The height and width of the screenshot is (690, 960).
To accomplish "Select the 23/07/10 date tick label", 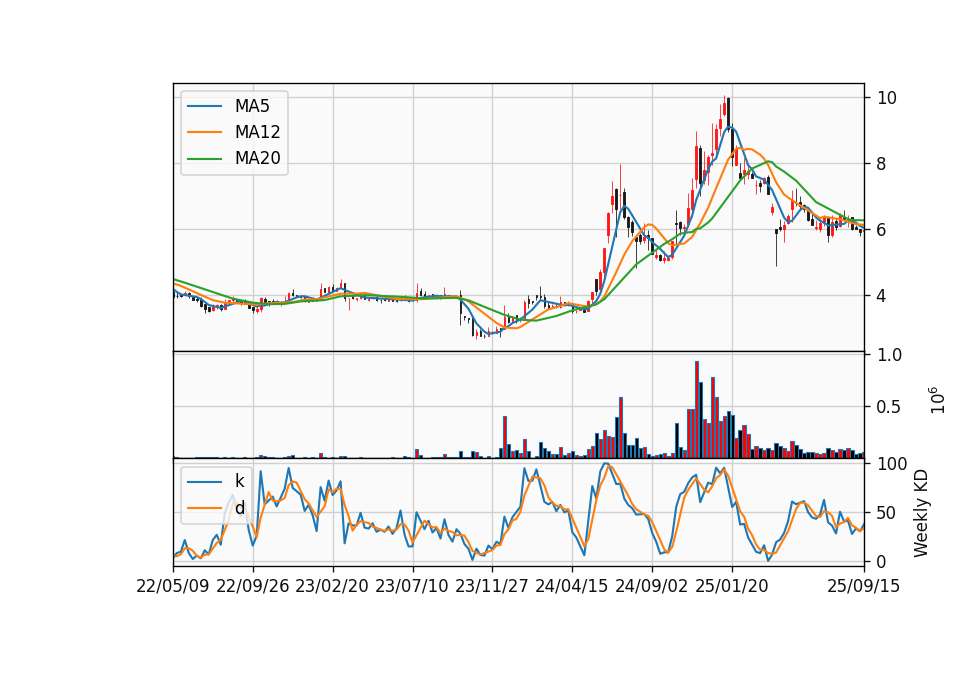I will tap(412, 586).
